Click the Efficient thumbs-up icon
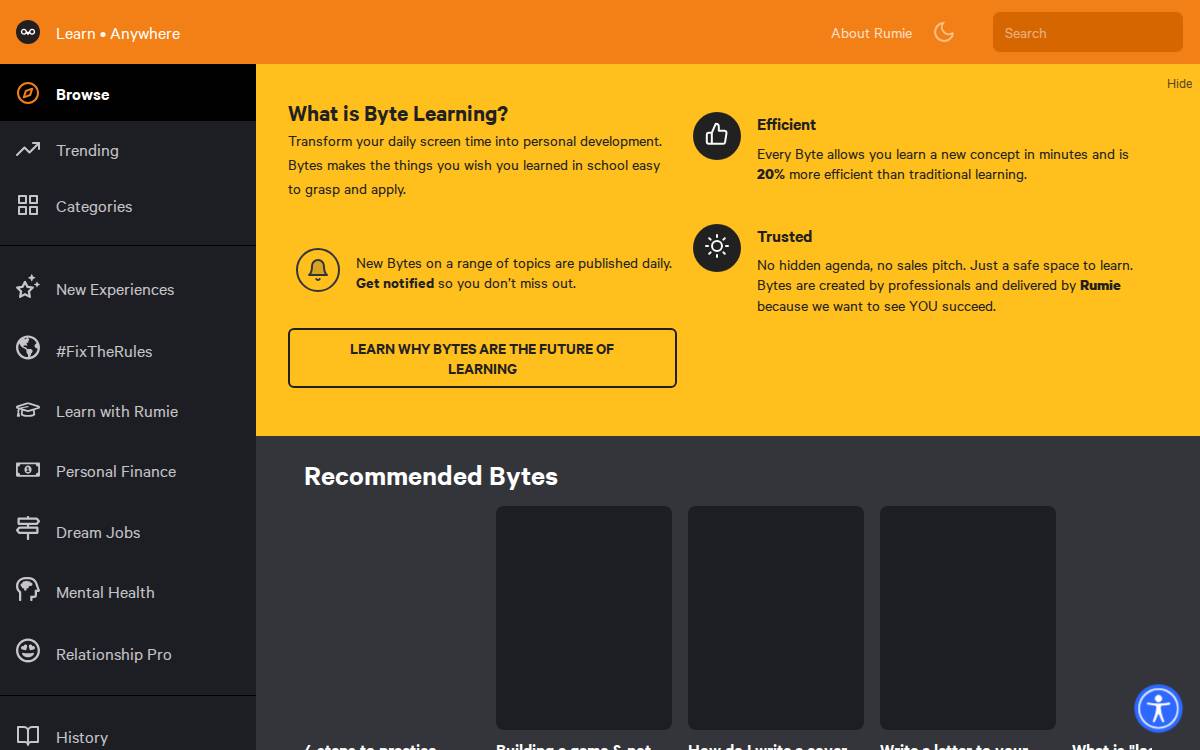The height and width of the screenshot is (750, 1200). [717, 135]
